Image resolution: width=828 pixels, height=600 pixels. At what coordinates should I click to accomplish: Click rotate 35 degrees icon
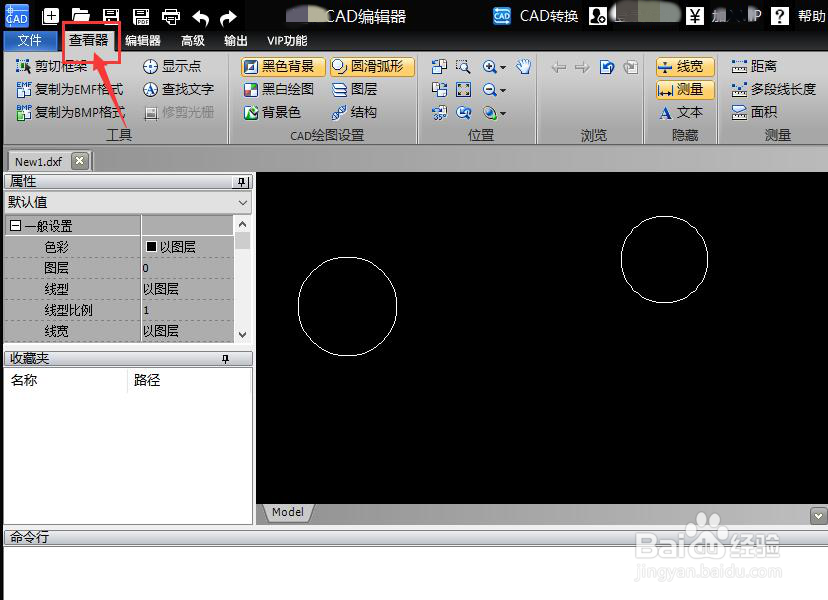(x=439, y=112)
